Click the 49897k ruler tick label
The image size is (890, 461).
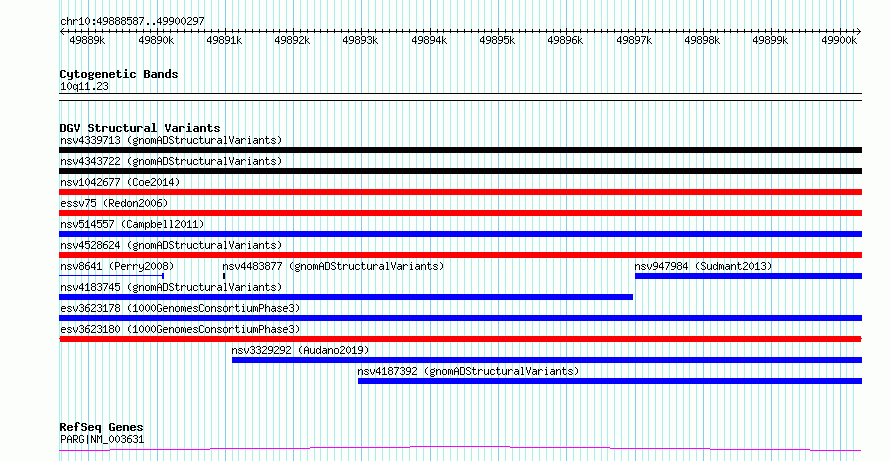(634, 40)
